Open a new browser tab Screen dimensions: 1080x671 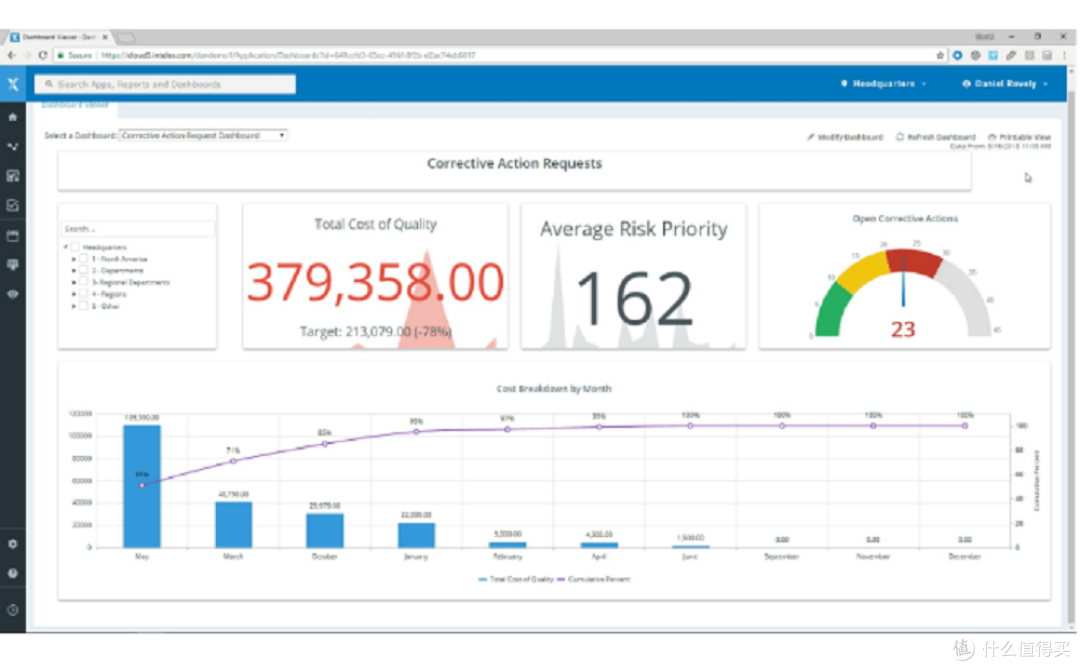click(126, 37)
